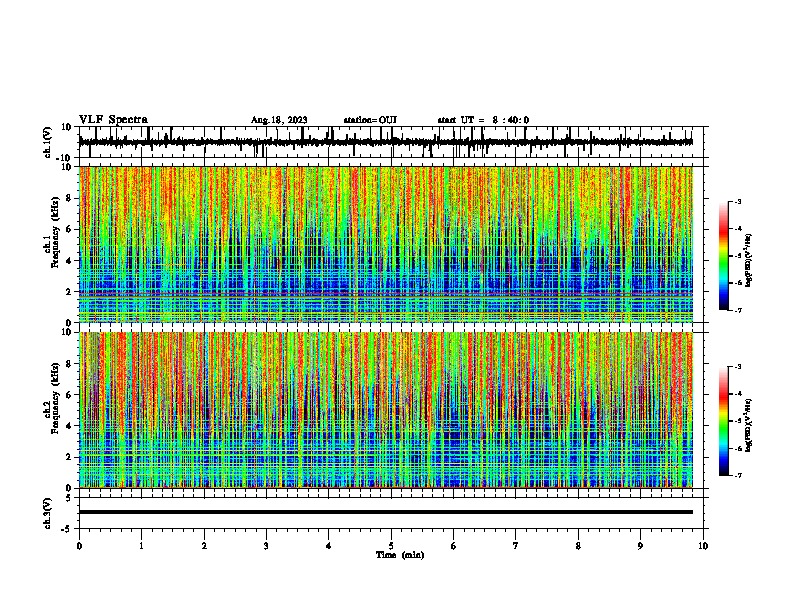
Task: Click the "start UT = 8:40:0" text
Action: pyautogui.click(x=483, y=120)
